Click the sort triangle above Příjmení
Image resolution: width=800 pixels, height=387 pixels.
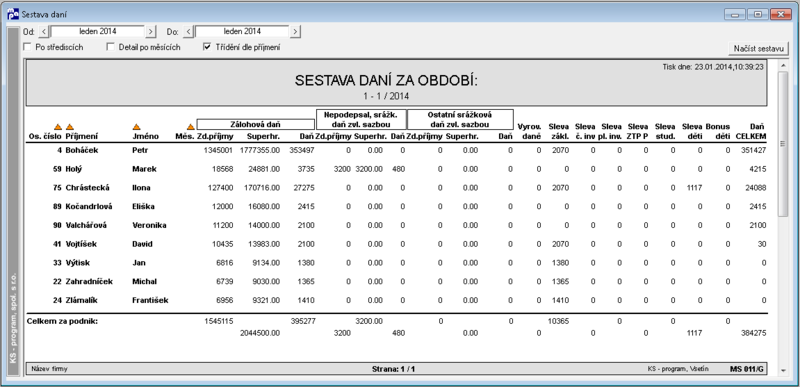70,127
